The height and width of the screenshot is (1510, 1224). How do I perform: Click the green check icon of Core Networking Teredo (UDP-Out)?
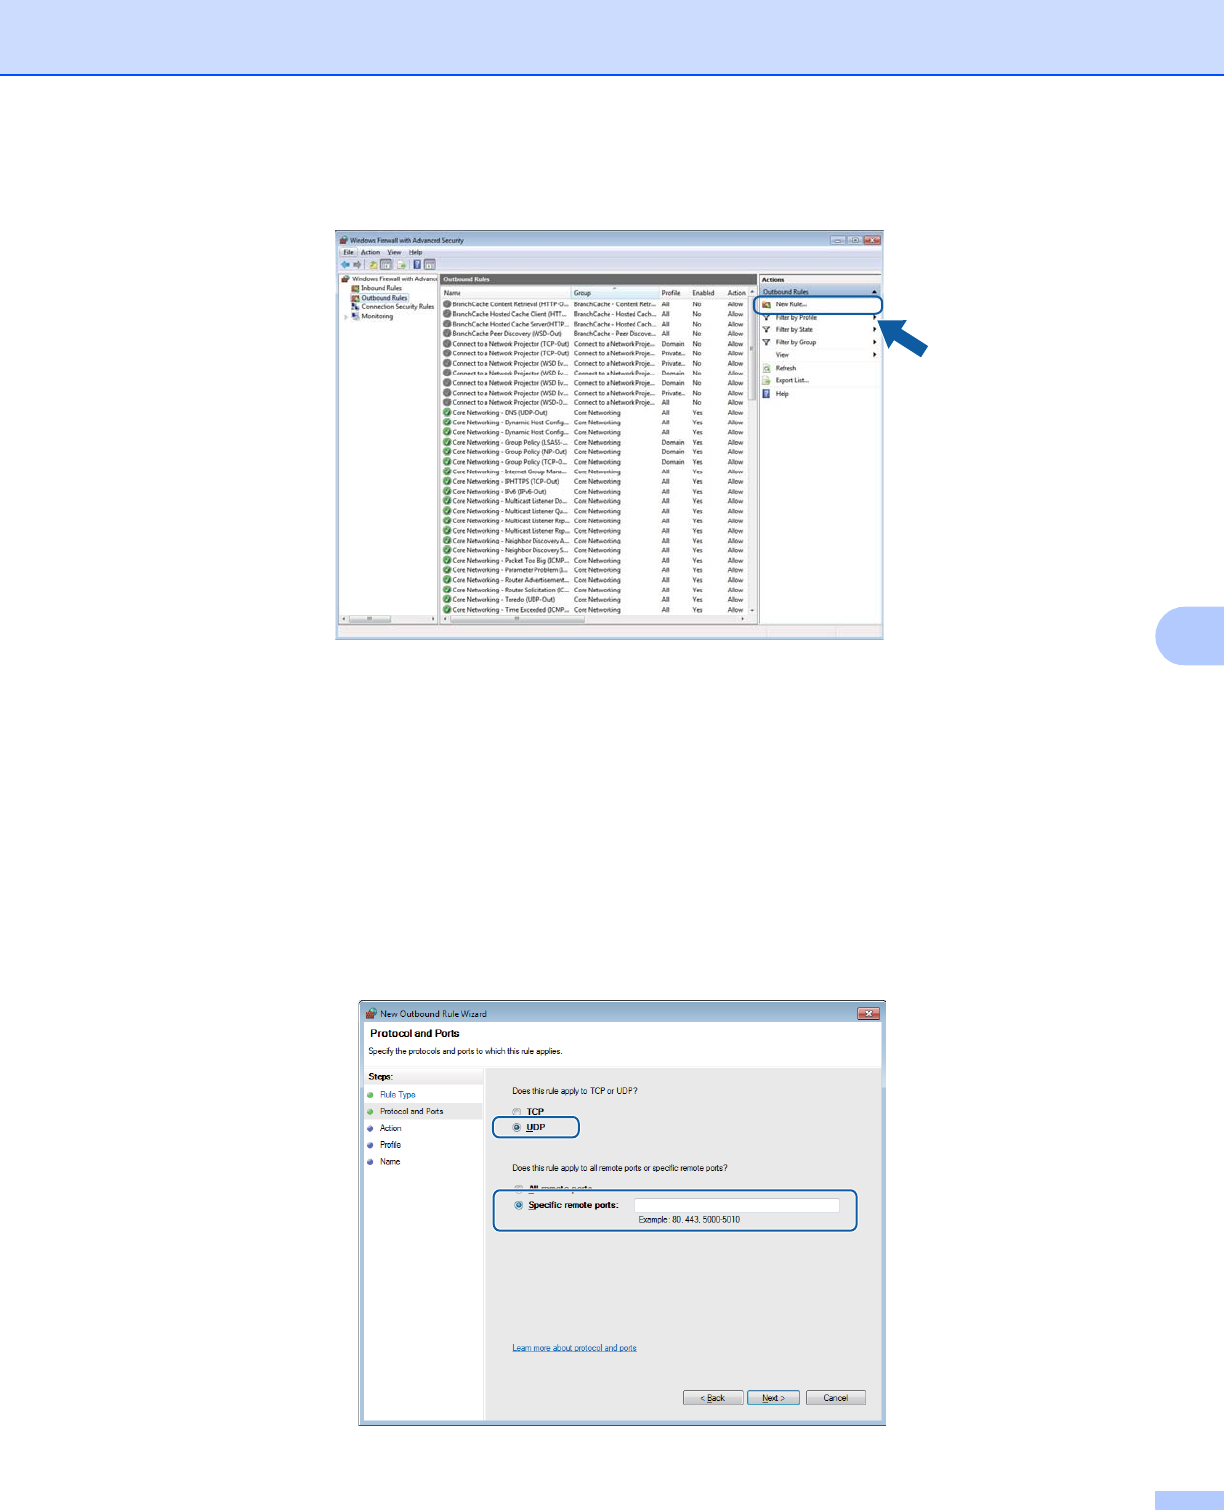tap(447, 600)
